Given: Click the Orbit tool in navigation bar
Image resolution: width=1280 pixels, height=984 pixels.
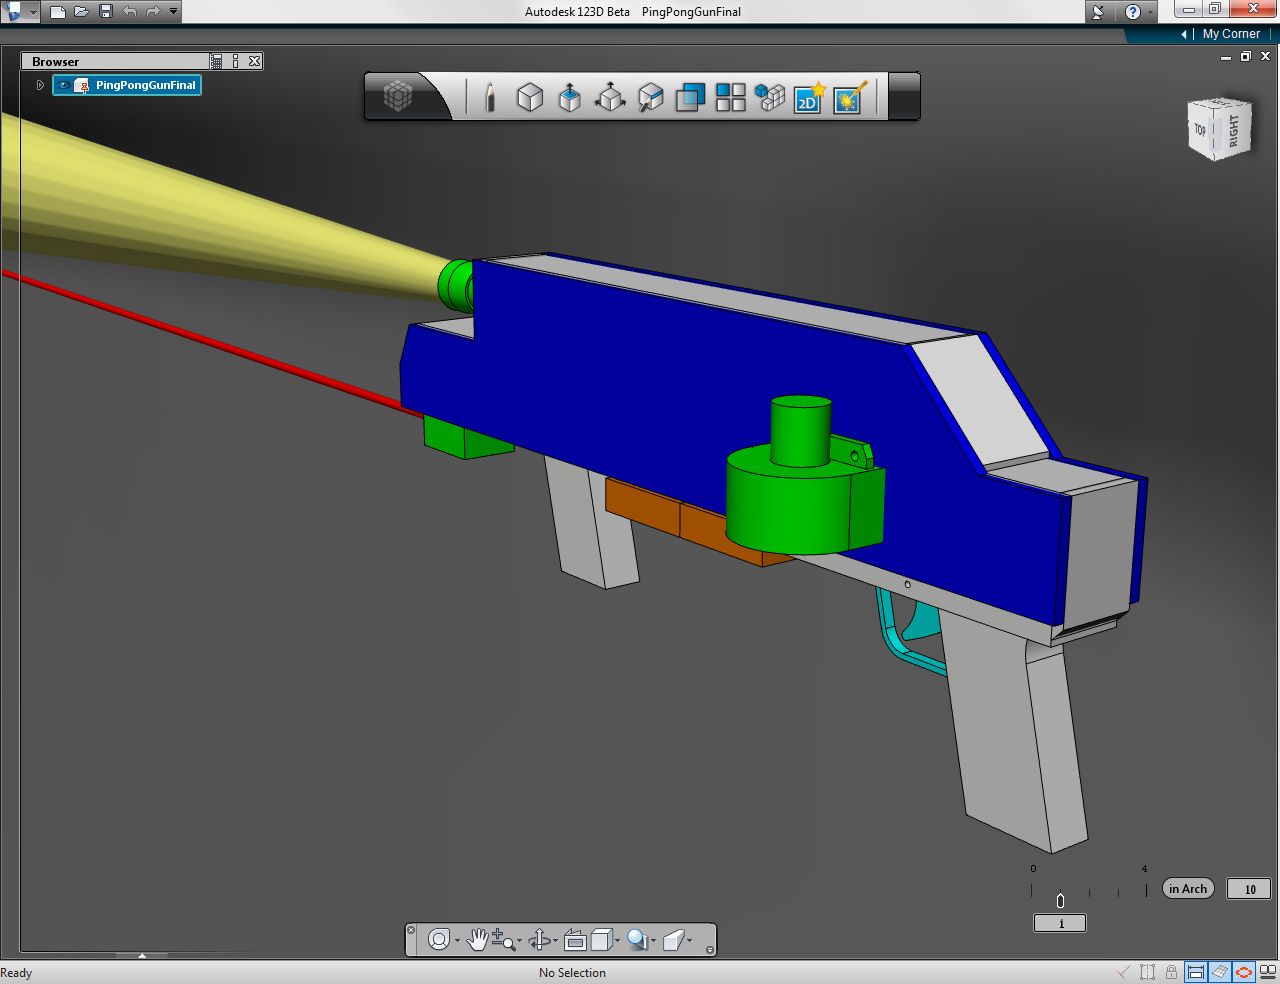Looking at the screenshot, I should click(x=540, y=940).
